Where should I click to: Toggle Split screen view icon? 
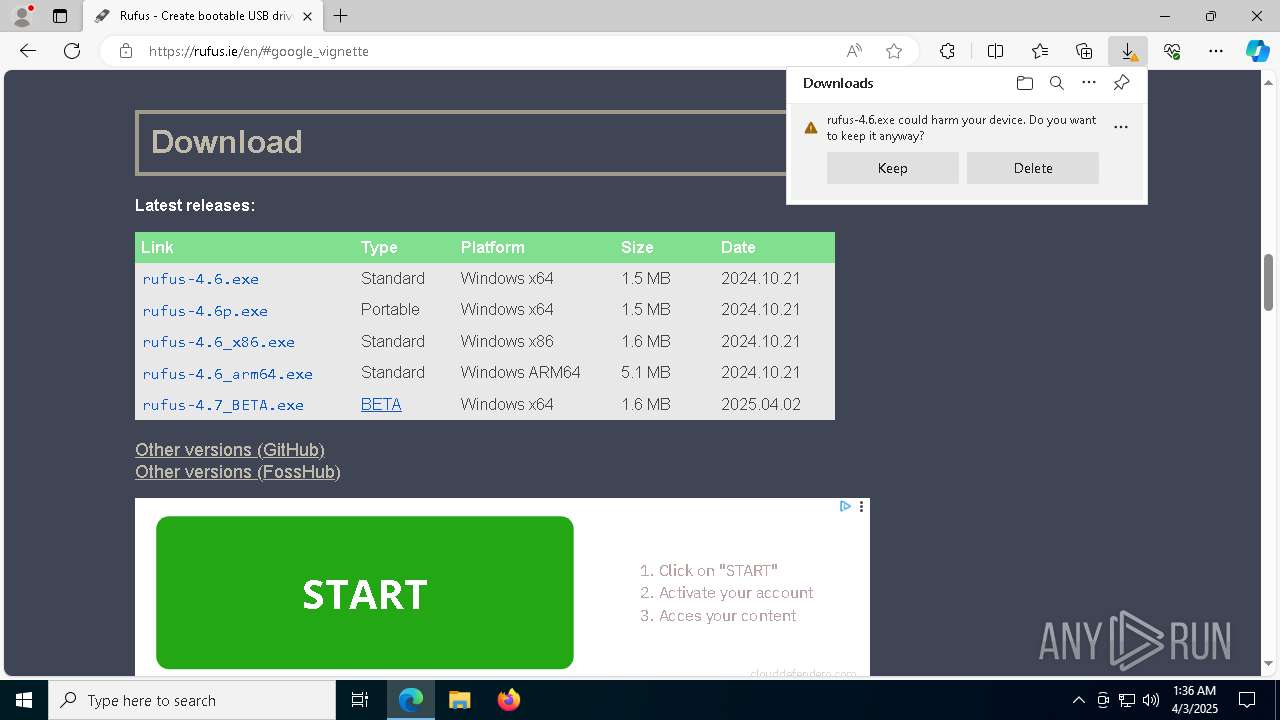[x=996, y=51]
